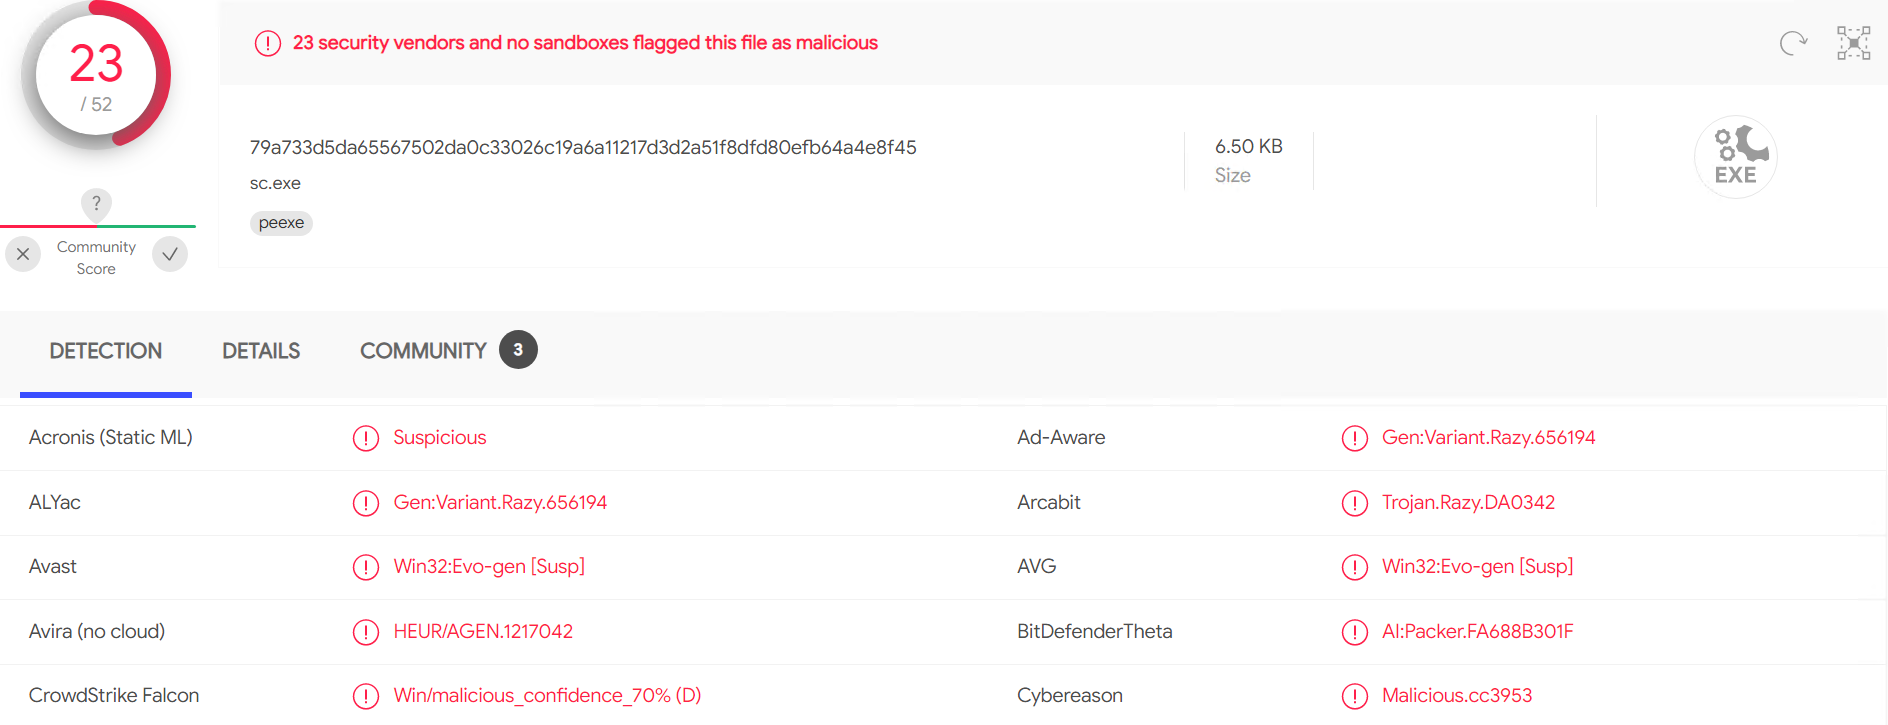
Task: Reanalyze the file using the refresh icon
Action: 1793,43
